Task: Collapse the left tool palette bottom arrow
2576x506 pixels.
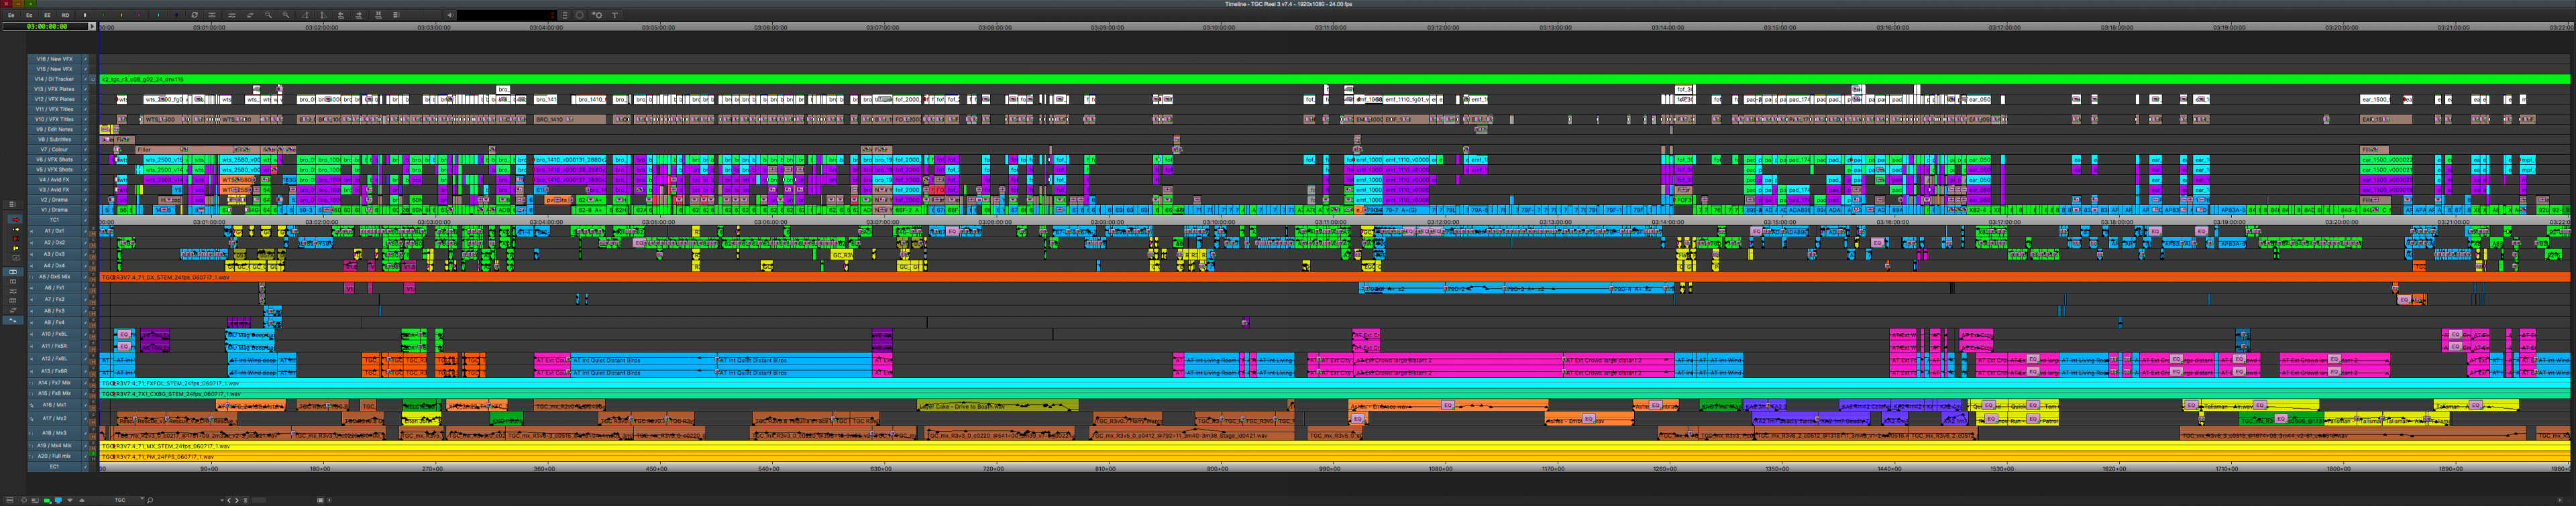Action: pyautogui.click(x=13, y=320)
